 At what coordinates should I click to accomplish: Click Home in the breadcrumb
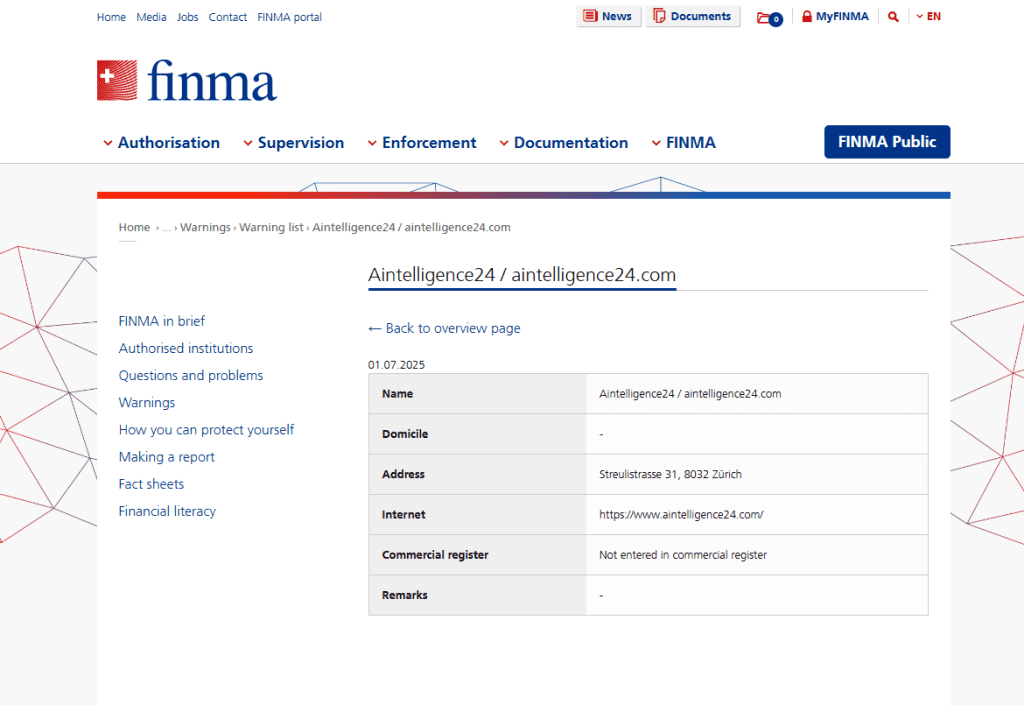tap(135, 227)
